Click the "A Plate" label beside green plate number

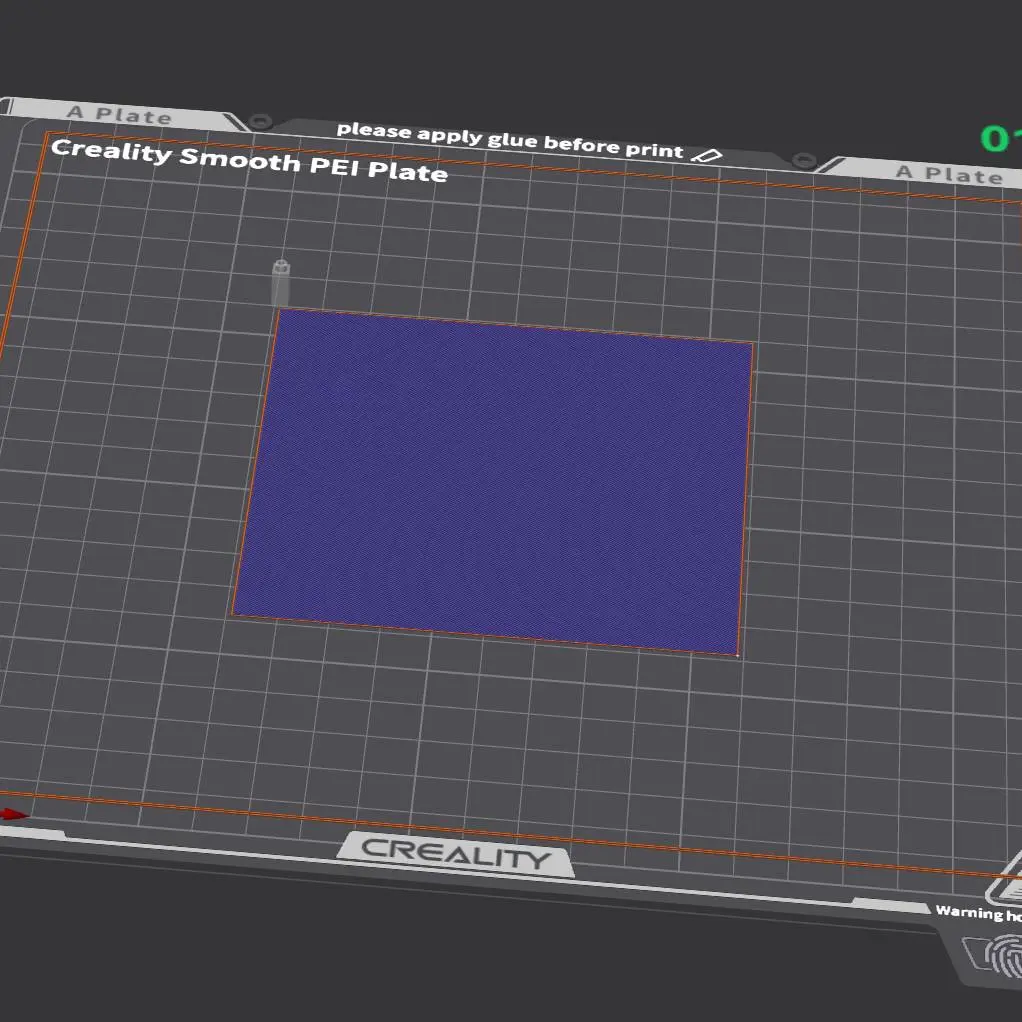948,174
